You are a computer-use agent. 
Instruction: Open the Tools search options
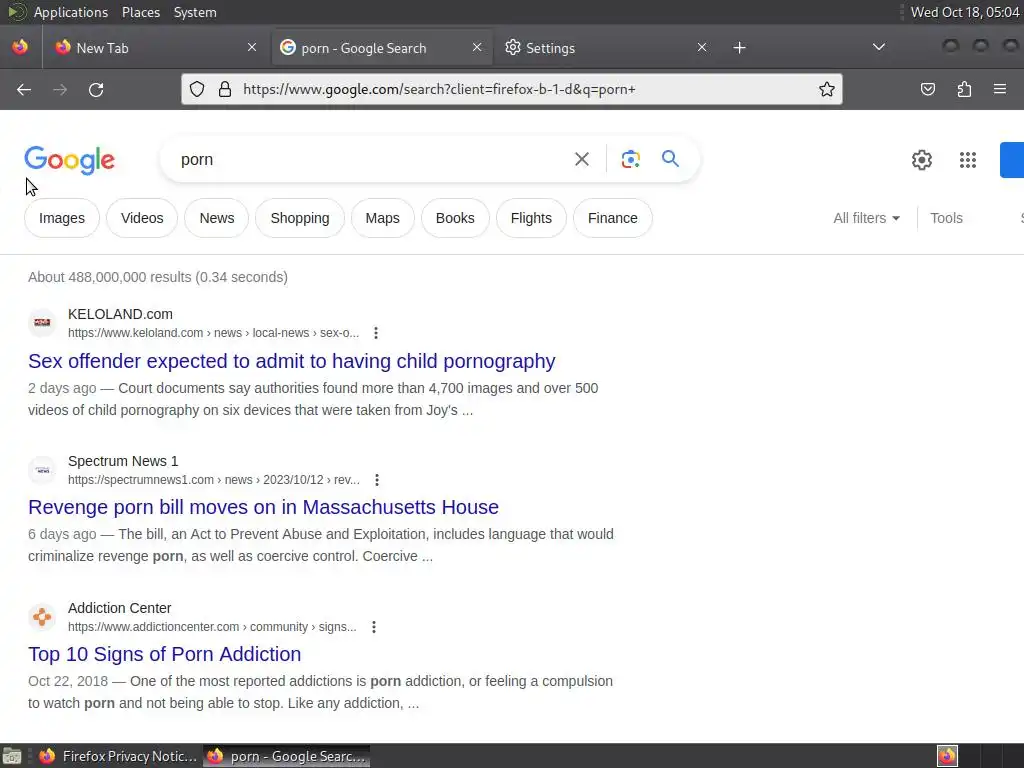(x=946, y=218)
